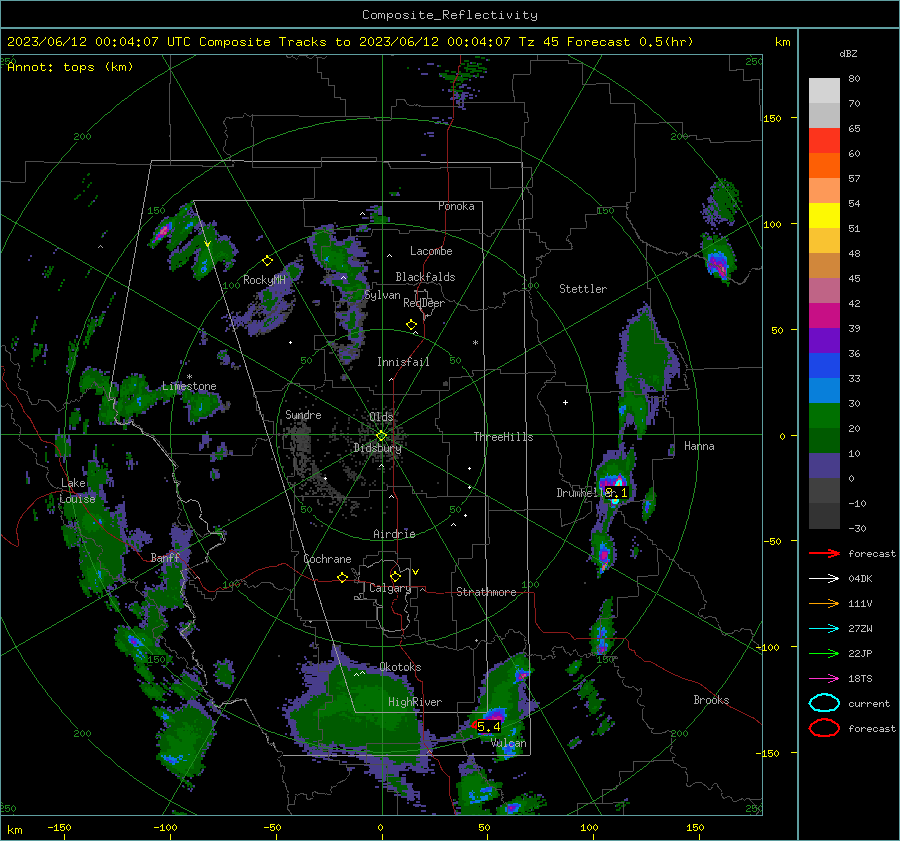Click the dBZ legend heading

coord(848,53)
